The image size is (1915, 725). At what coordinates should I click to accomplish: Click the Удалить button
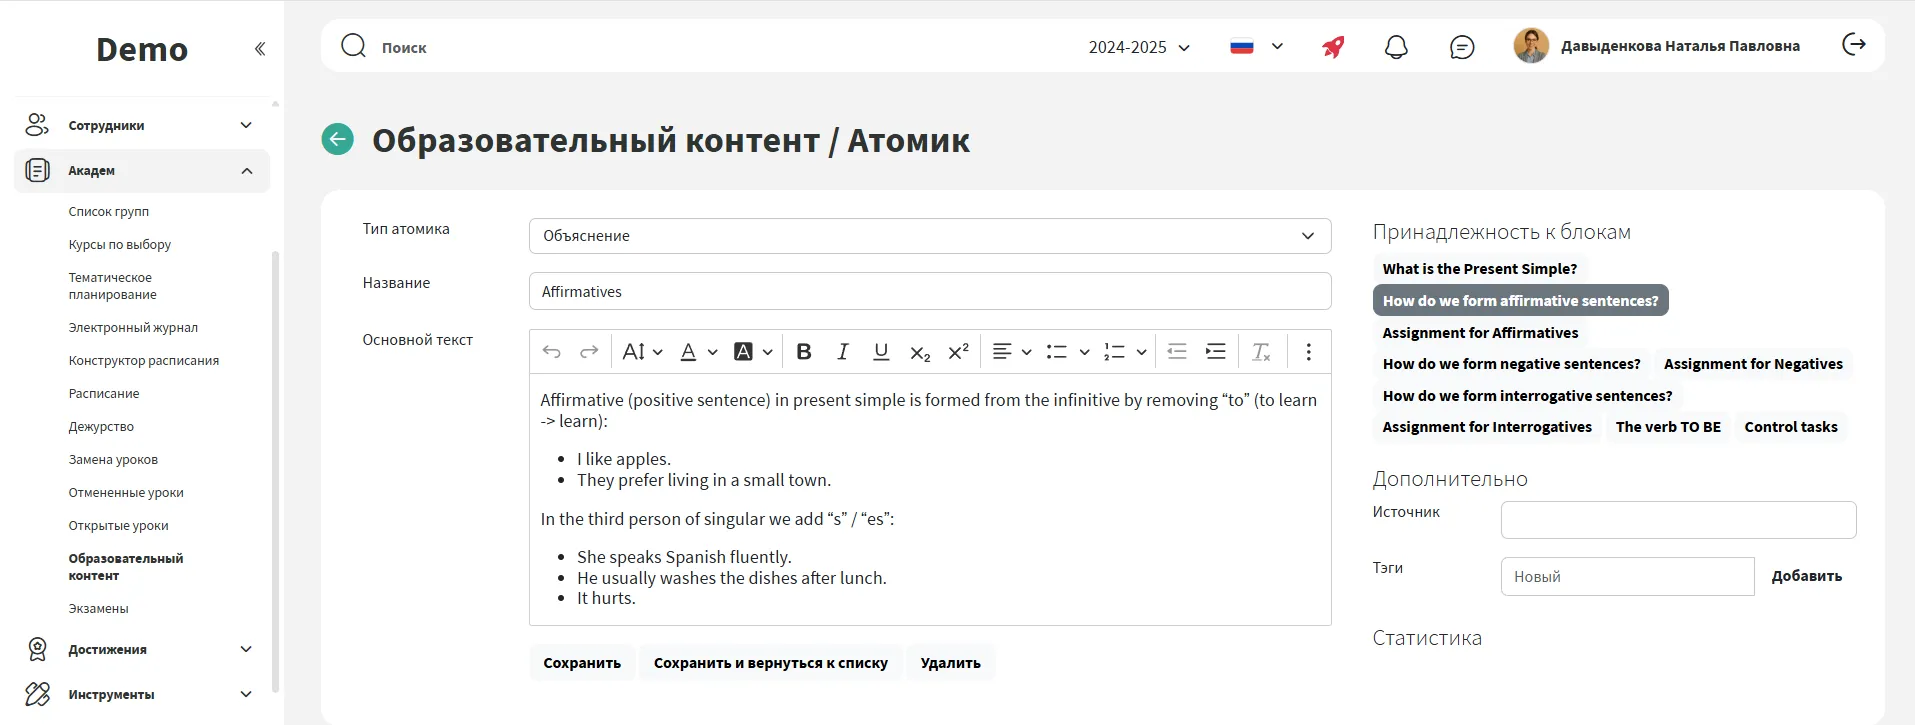click(x=949, y=663)
